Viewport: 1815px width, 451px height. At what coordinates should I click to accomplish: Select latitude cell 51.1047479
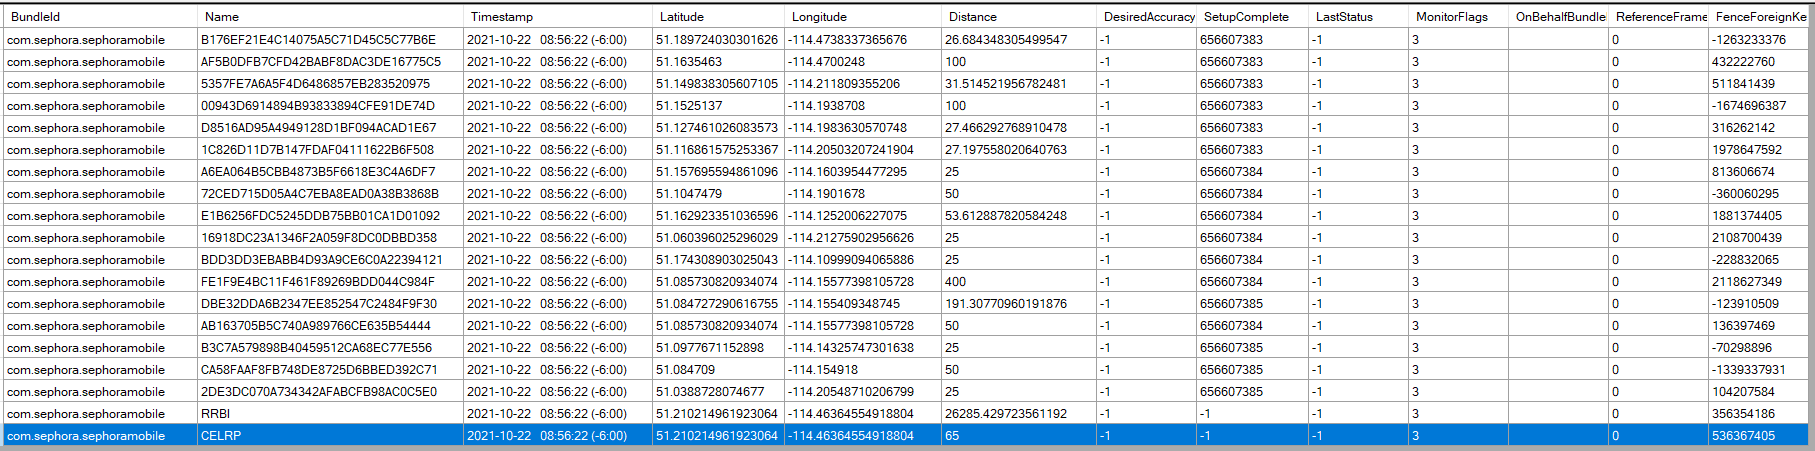pyautogui.click(x=689, y=194)
